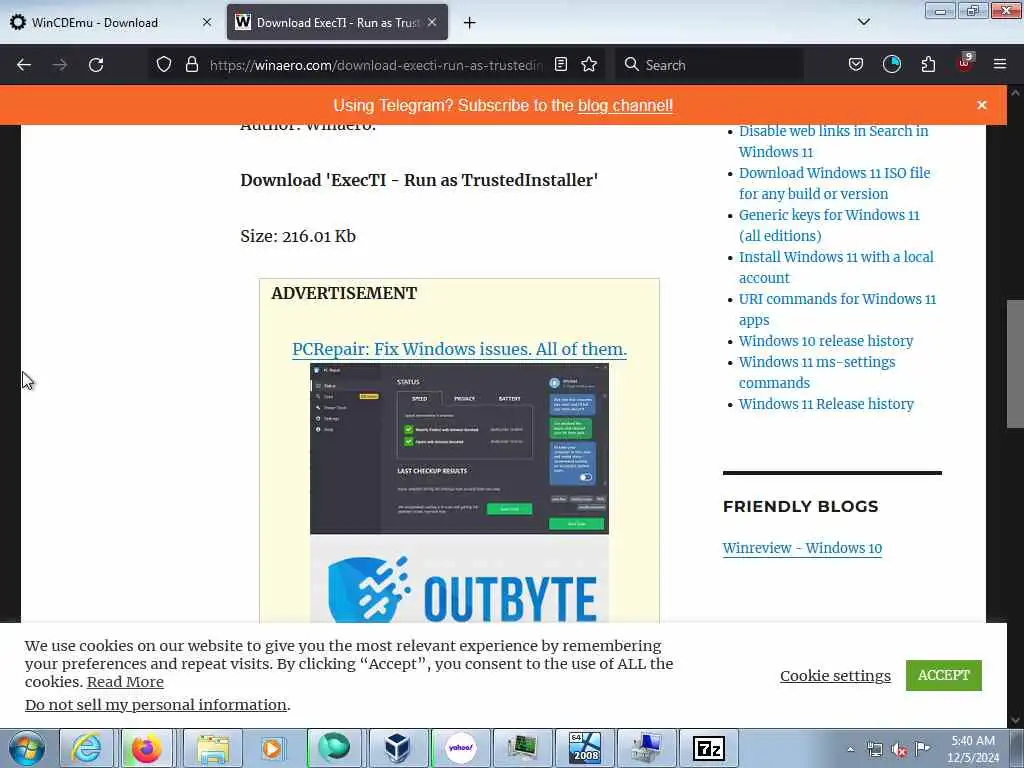
Task: Show hidden system tray icons
Action: 850,750
